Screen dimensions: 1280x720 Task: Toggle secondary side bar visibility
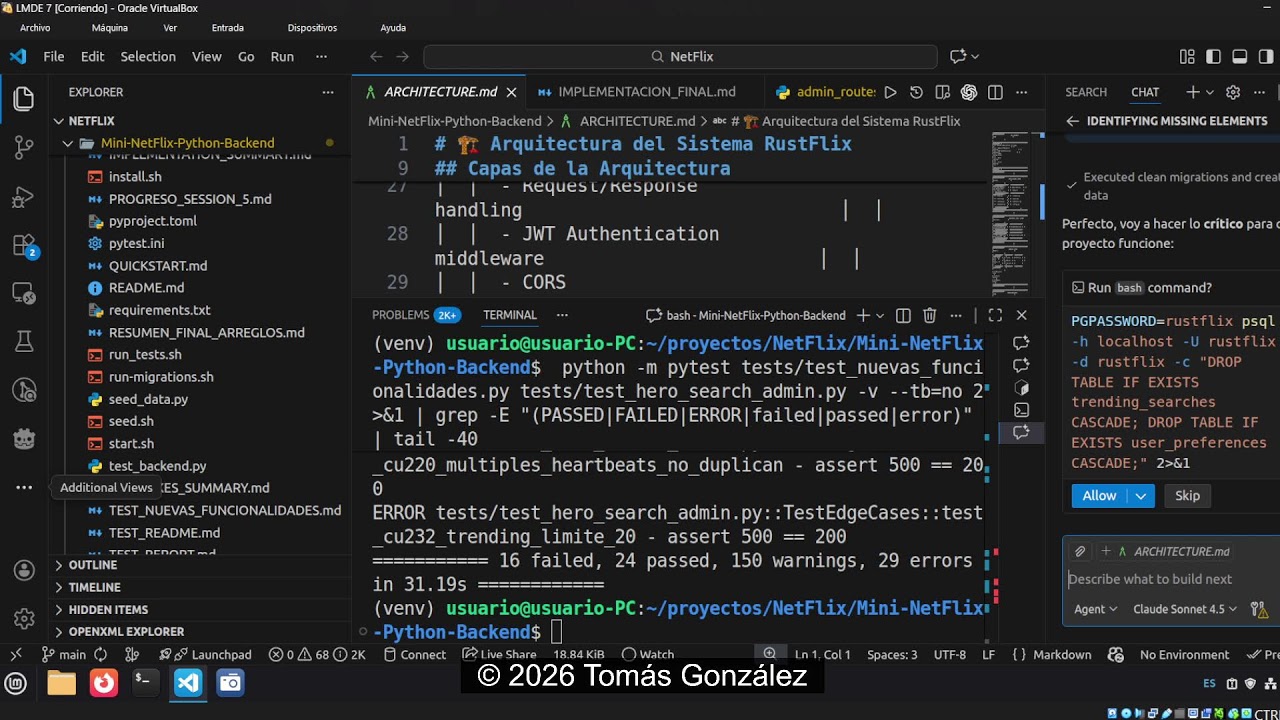1265,57
